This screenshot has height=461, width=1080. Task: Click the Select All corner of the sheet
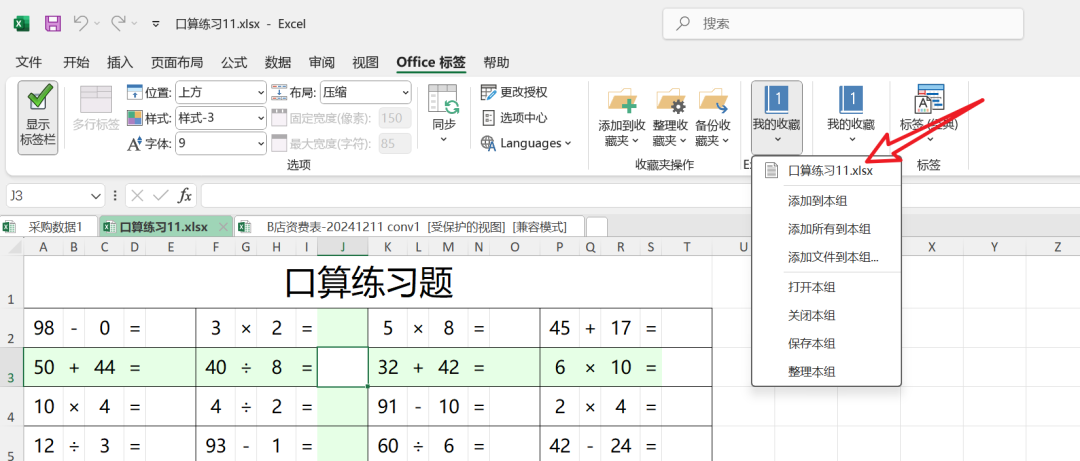coord(11,247)
